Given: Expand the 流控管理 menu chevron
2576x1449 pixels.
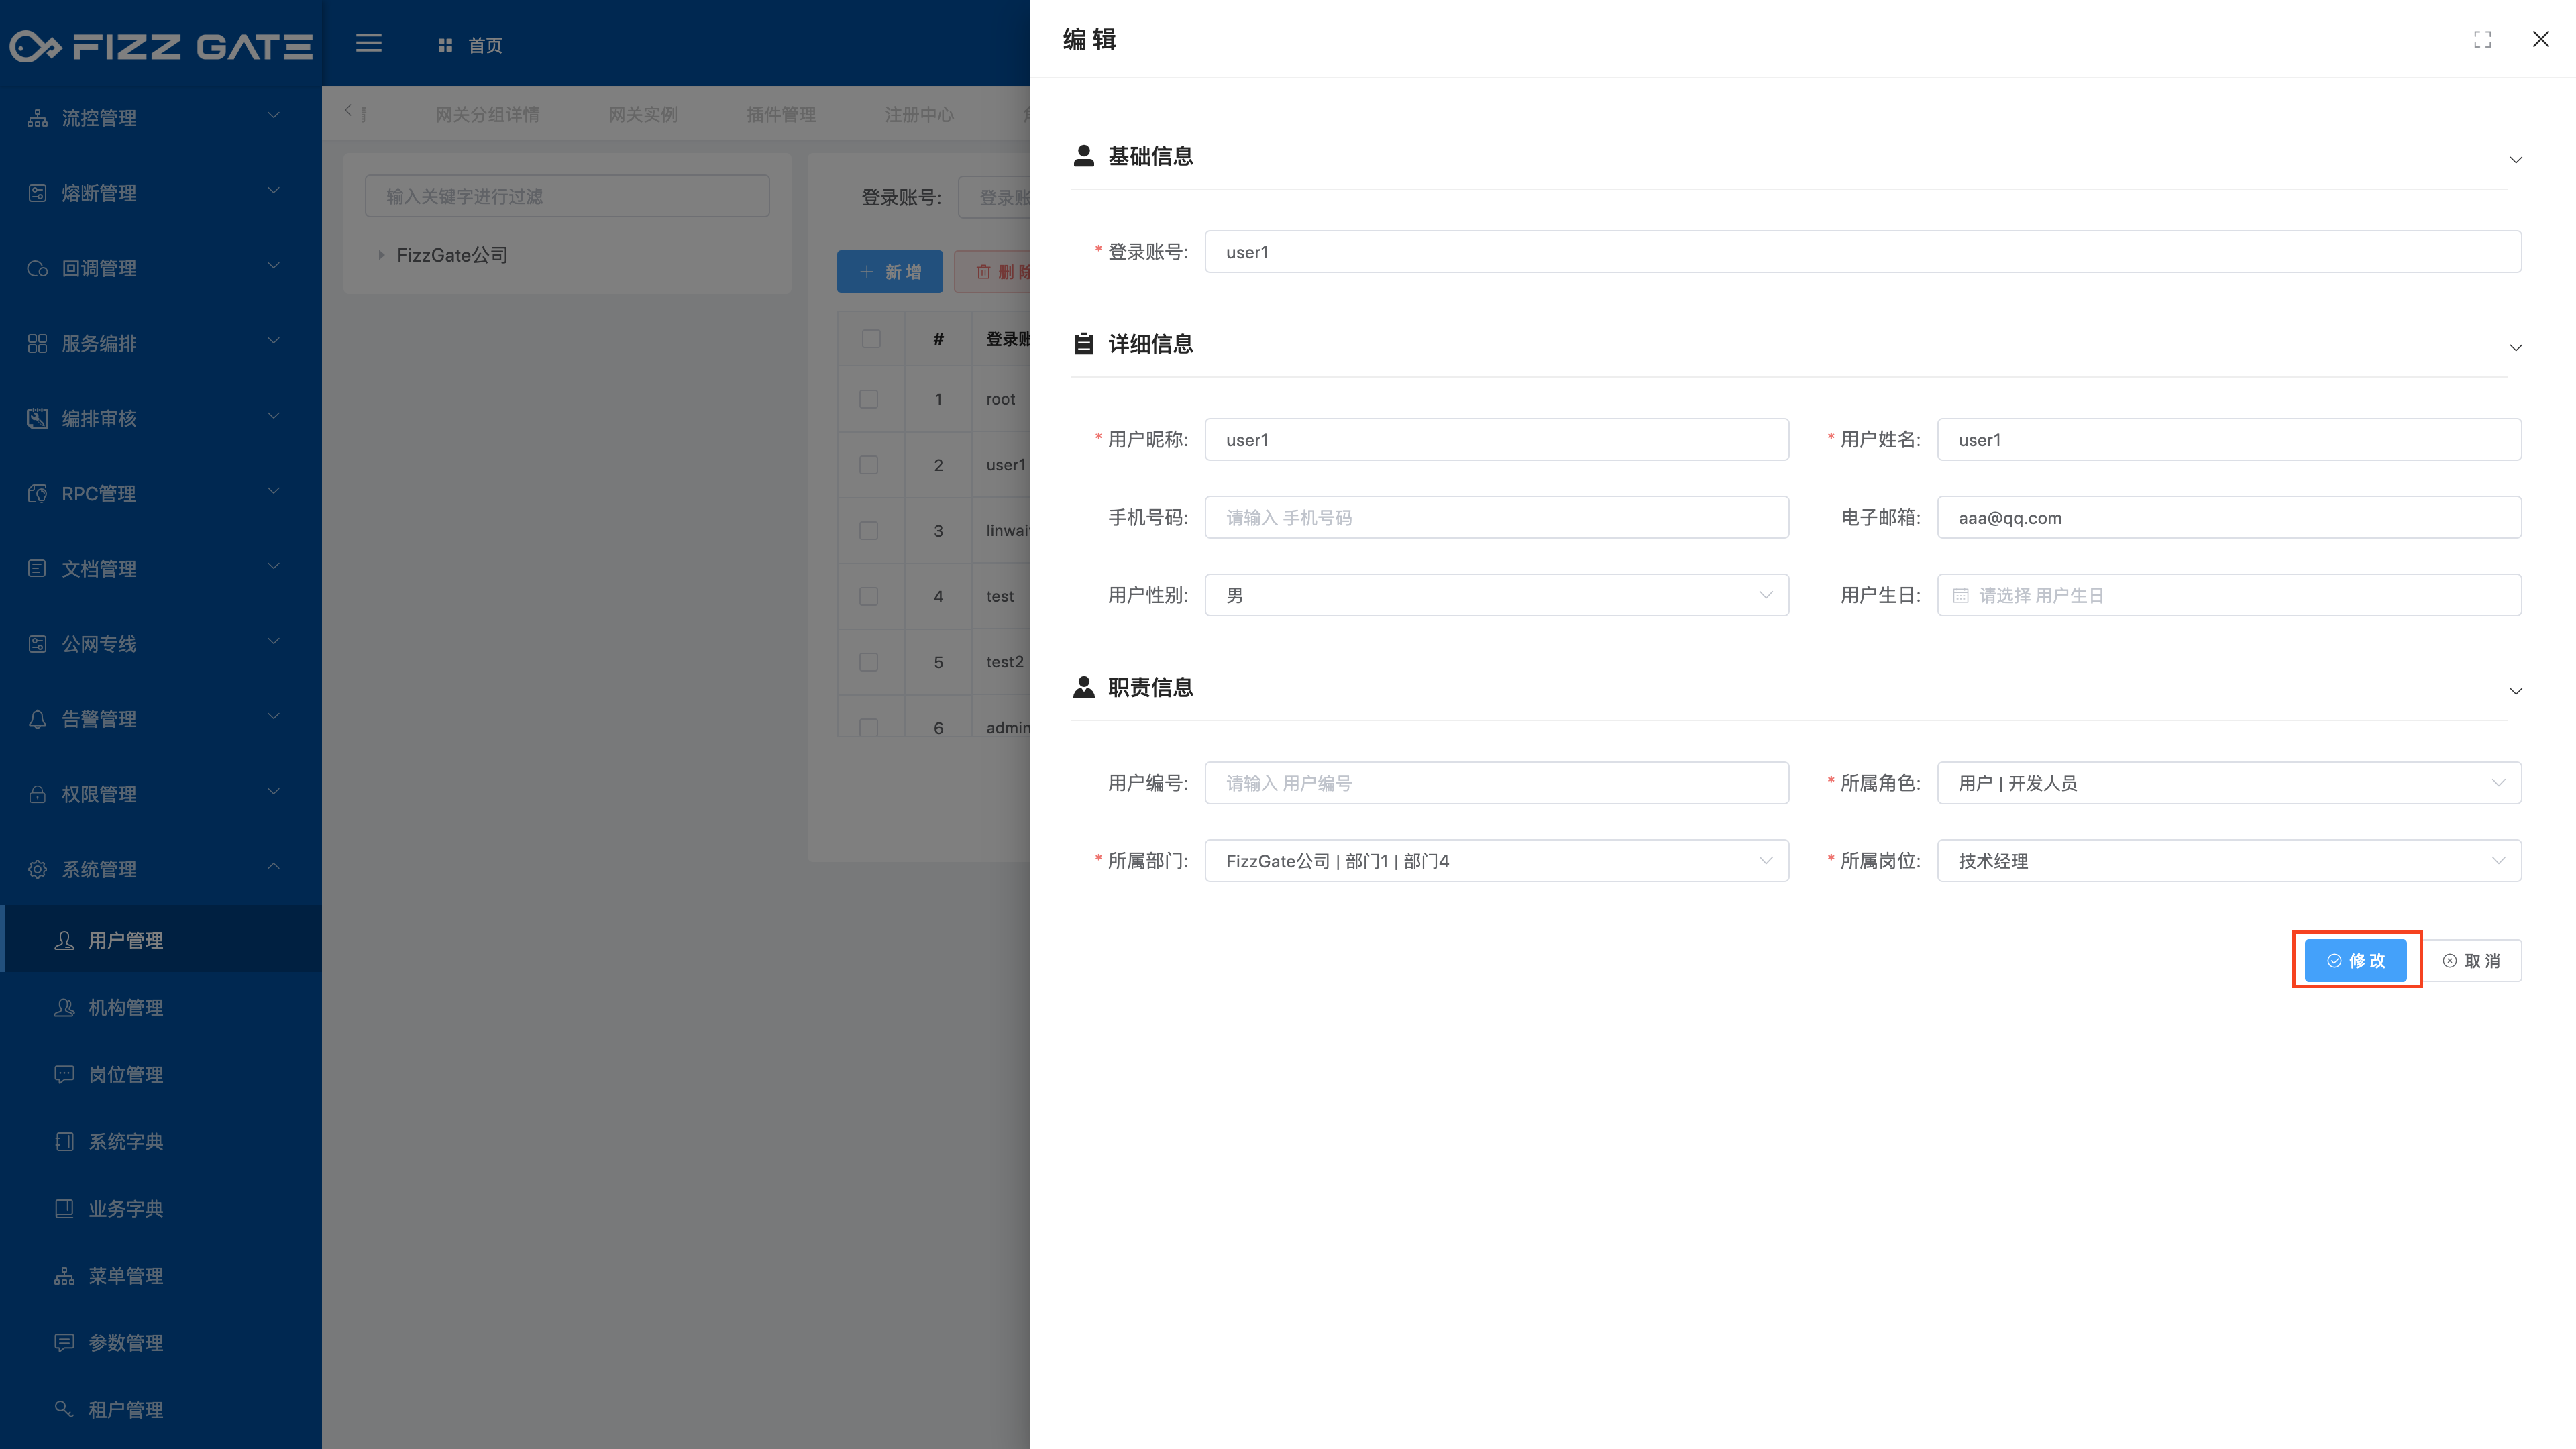Looking at the screenshot, I should click(x=273, y=116).
